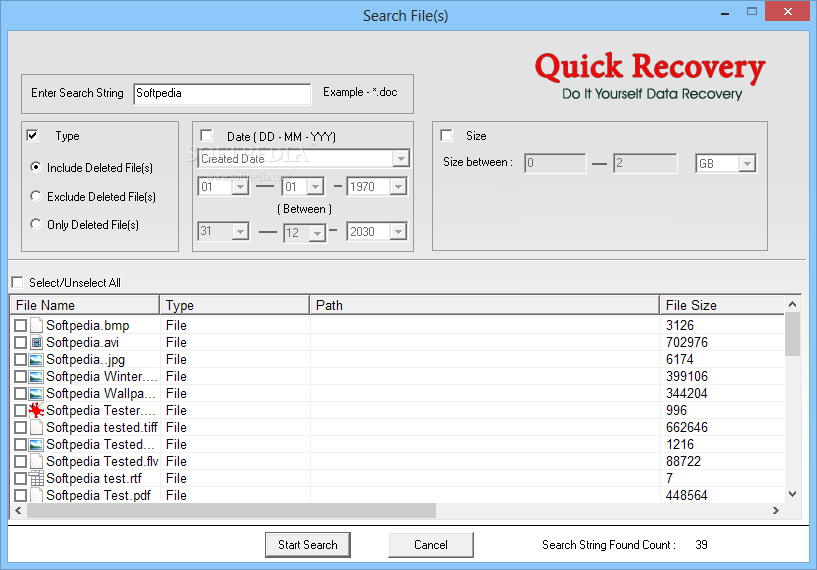Enable the Date filter checkbox

(206, 135)
